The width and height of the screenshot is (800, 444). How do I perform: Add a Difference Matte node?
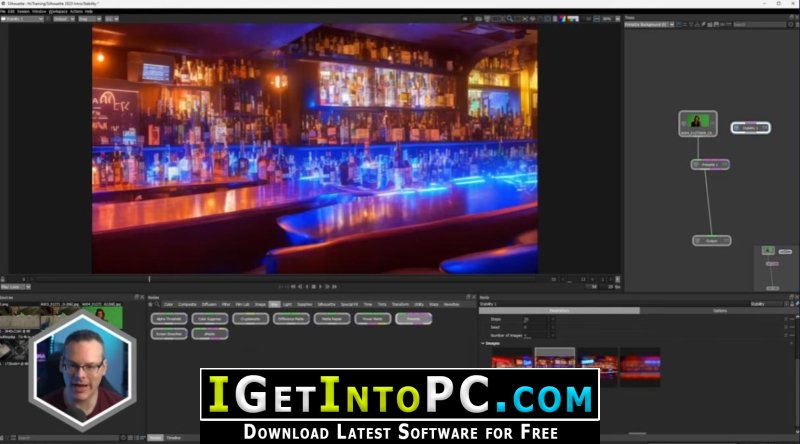[290, 319]
